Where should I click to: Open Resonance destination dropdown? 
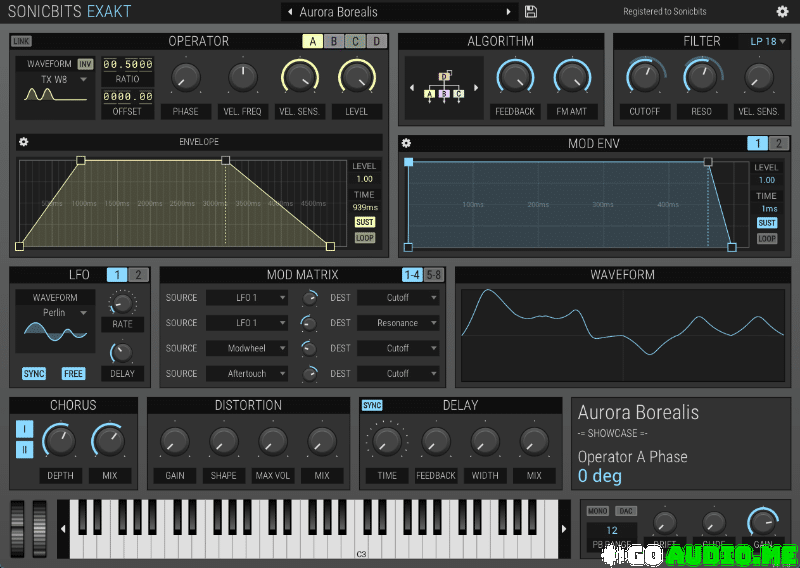point(398,323)
